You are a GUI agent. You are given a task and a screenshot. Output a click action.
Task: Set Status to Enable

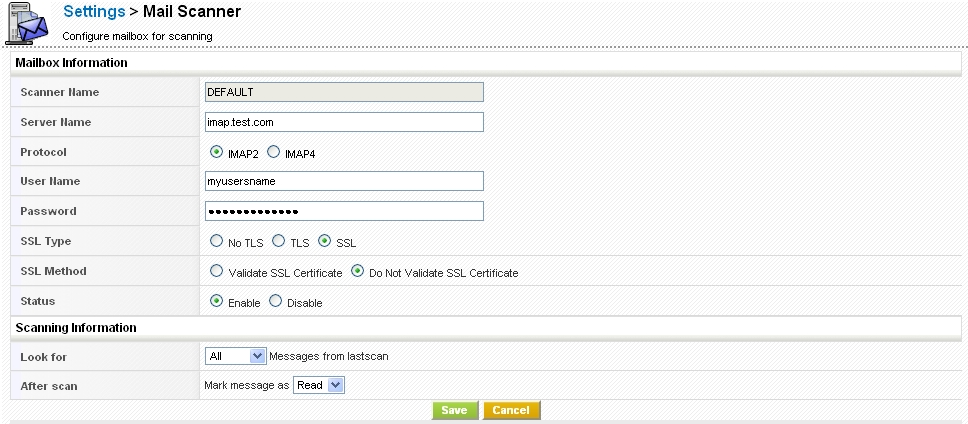click(216, 301)
